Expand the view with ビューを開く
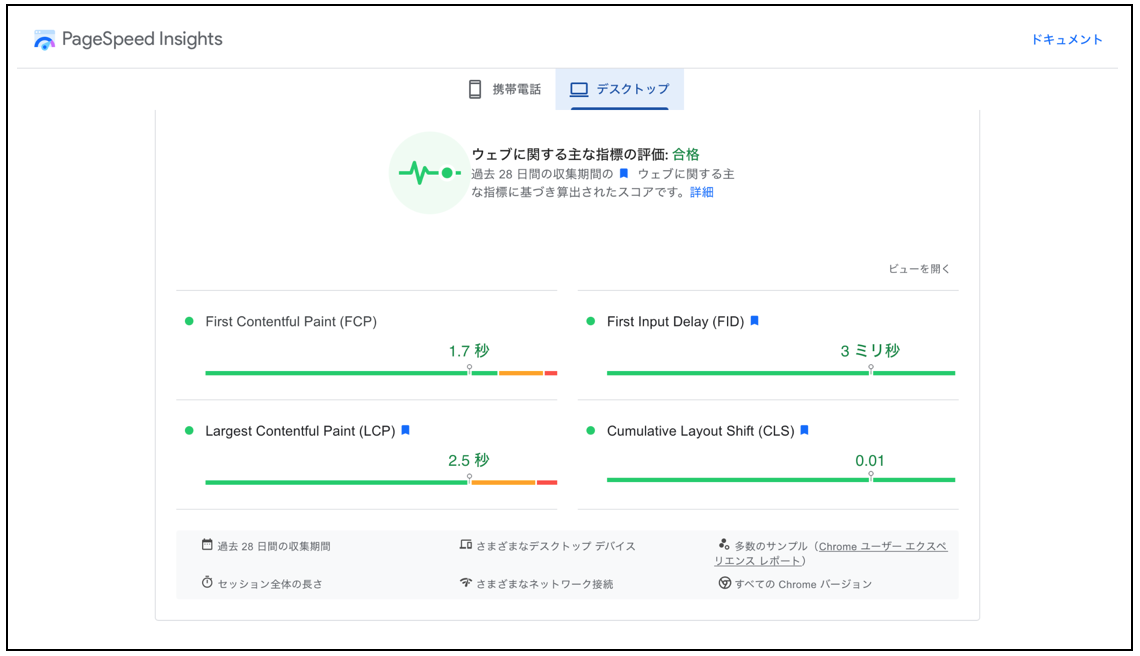 click(x=919, y=269)
